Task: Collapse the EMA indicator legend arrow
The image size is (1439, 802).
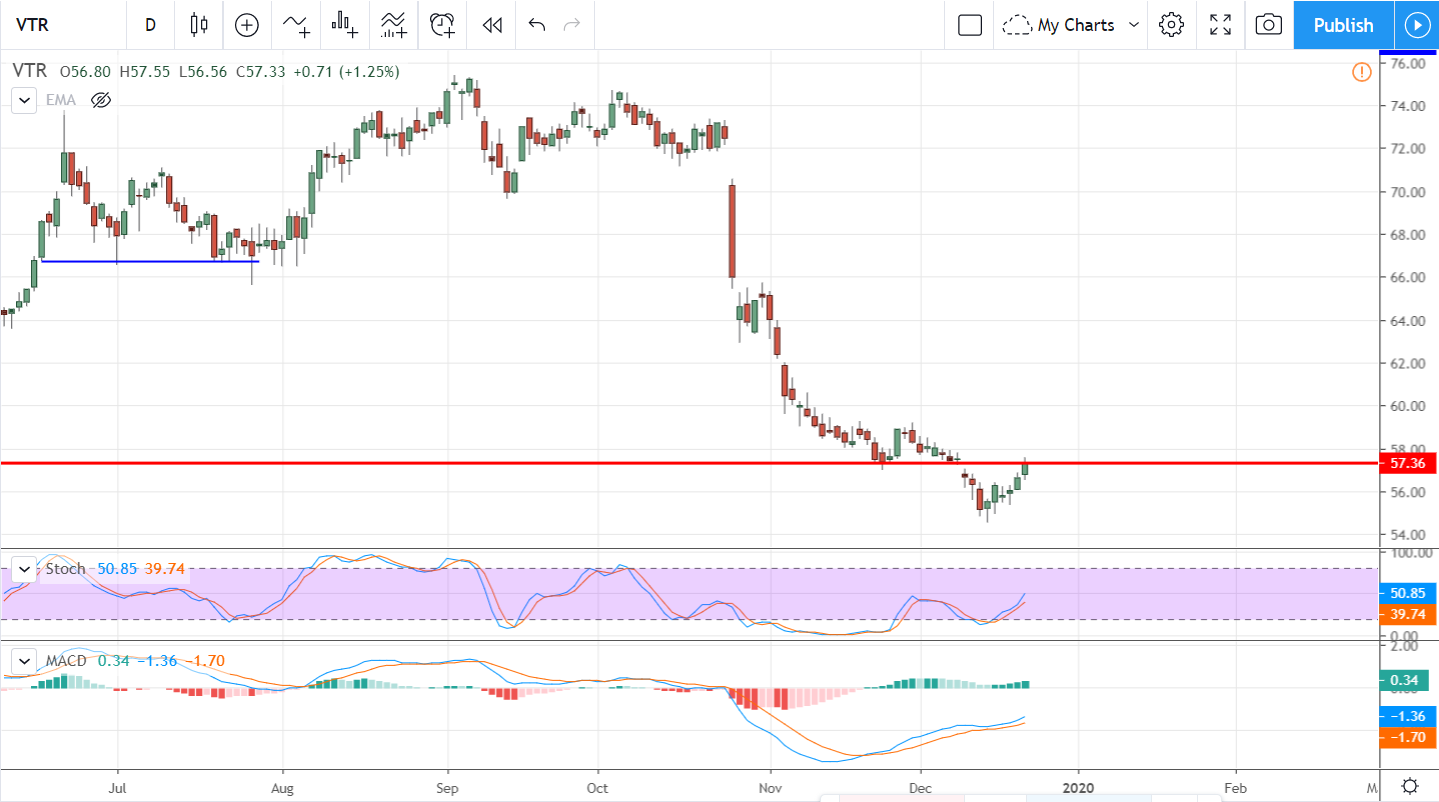Action: click(x=24, y=100)
